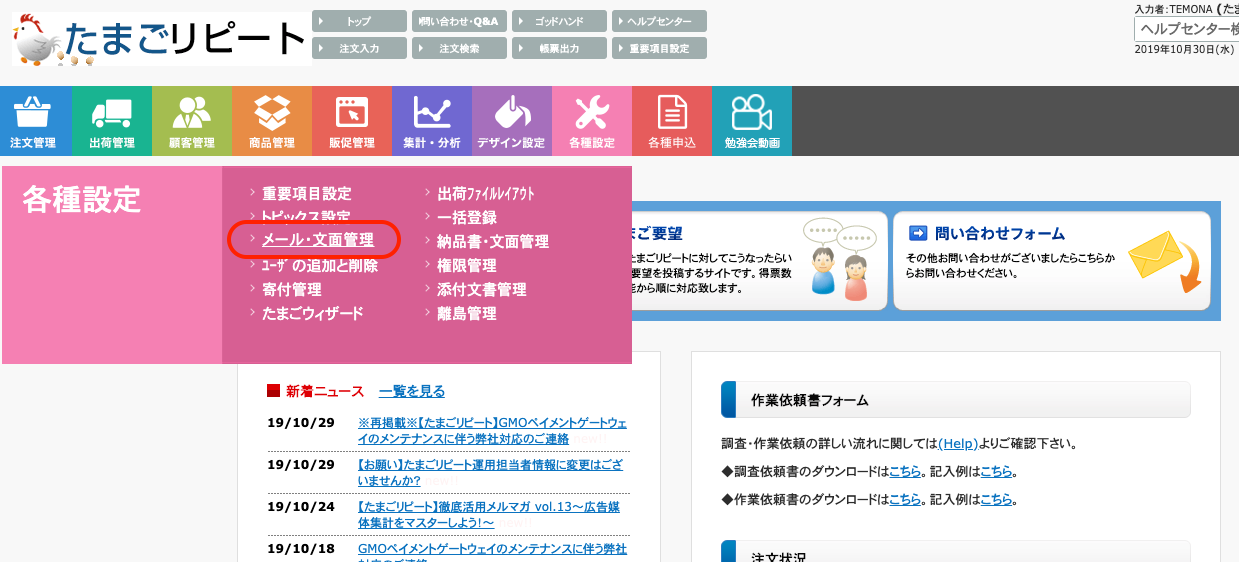Open 問い合わせ・Q&A header button
The height and width of the screenshot is (562, 1239).
(459, 21)
